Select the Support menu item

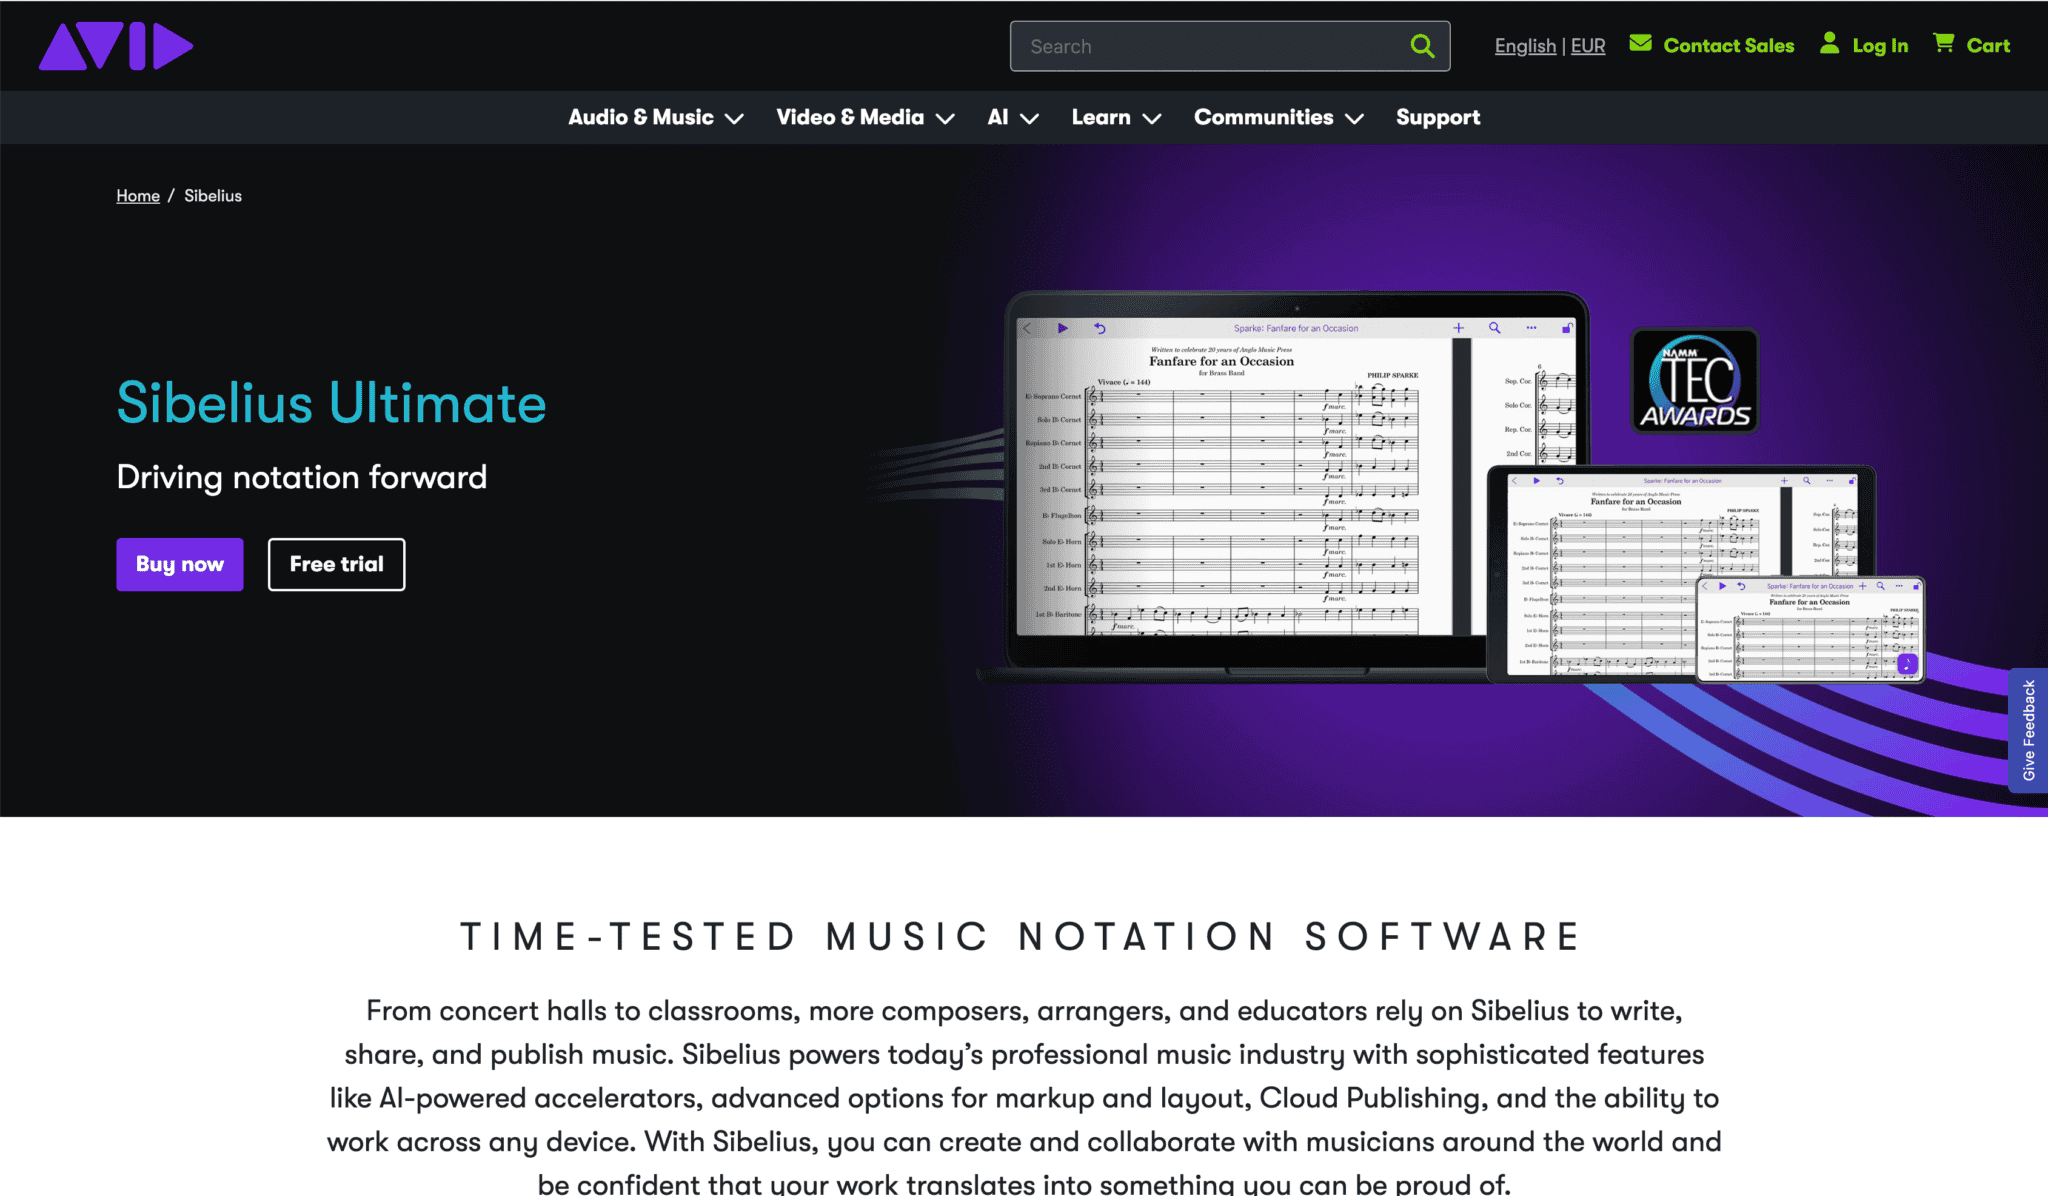[1437, 117]
